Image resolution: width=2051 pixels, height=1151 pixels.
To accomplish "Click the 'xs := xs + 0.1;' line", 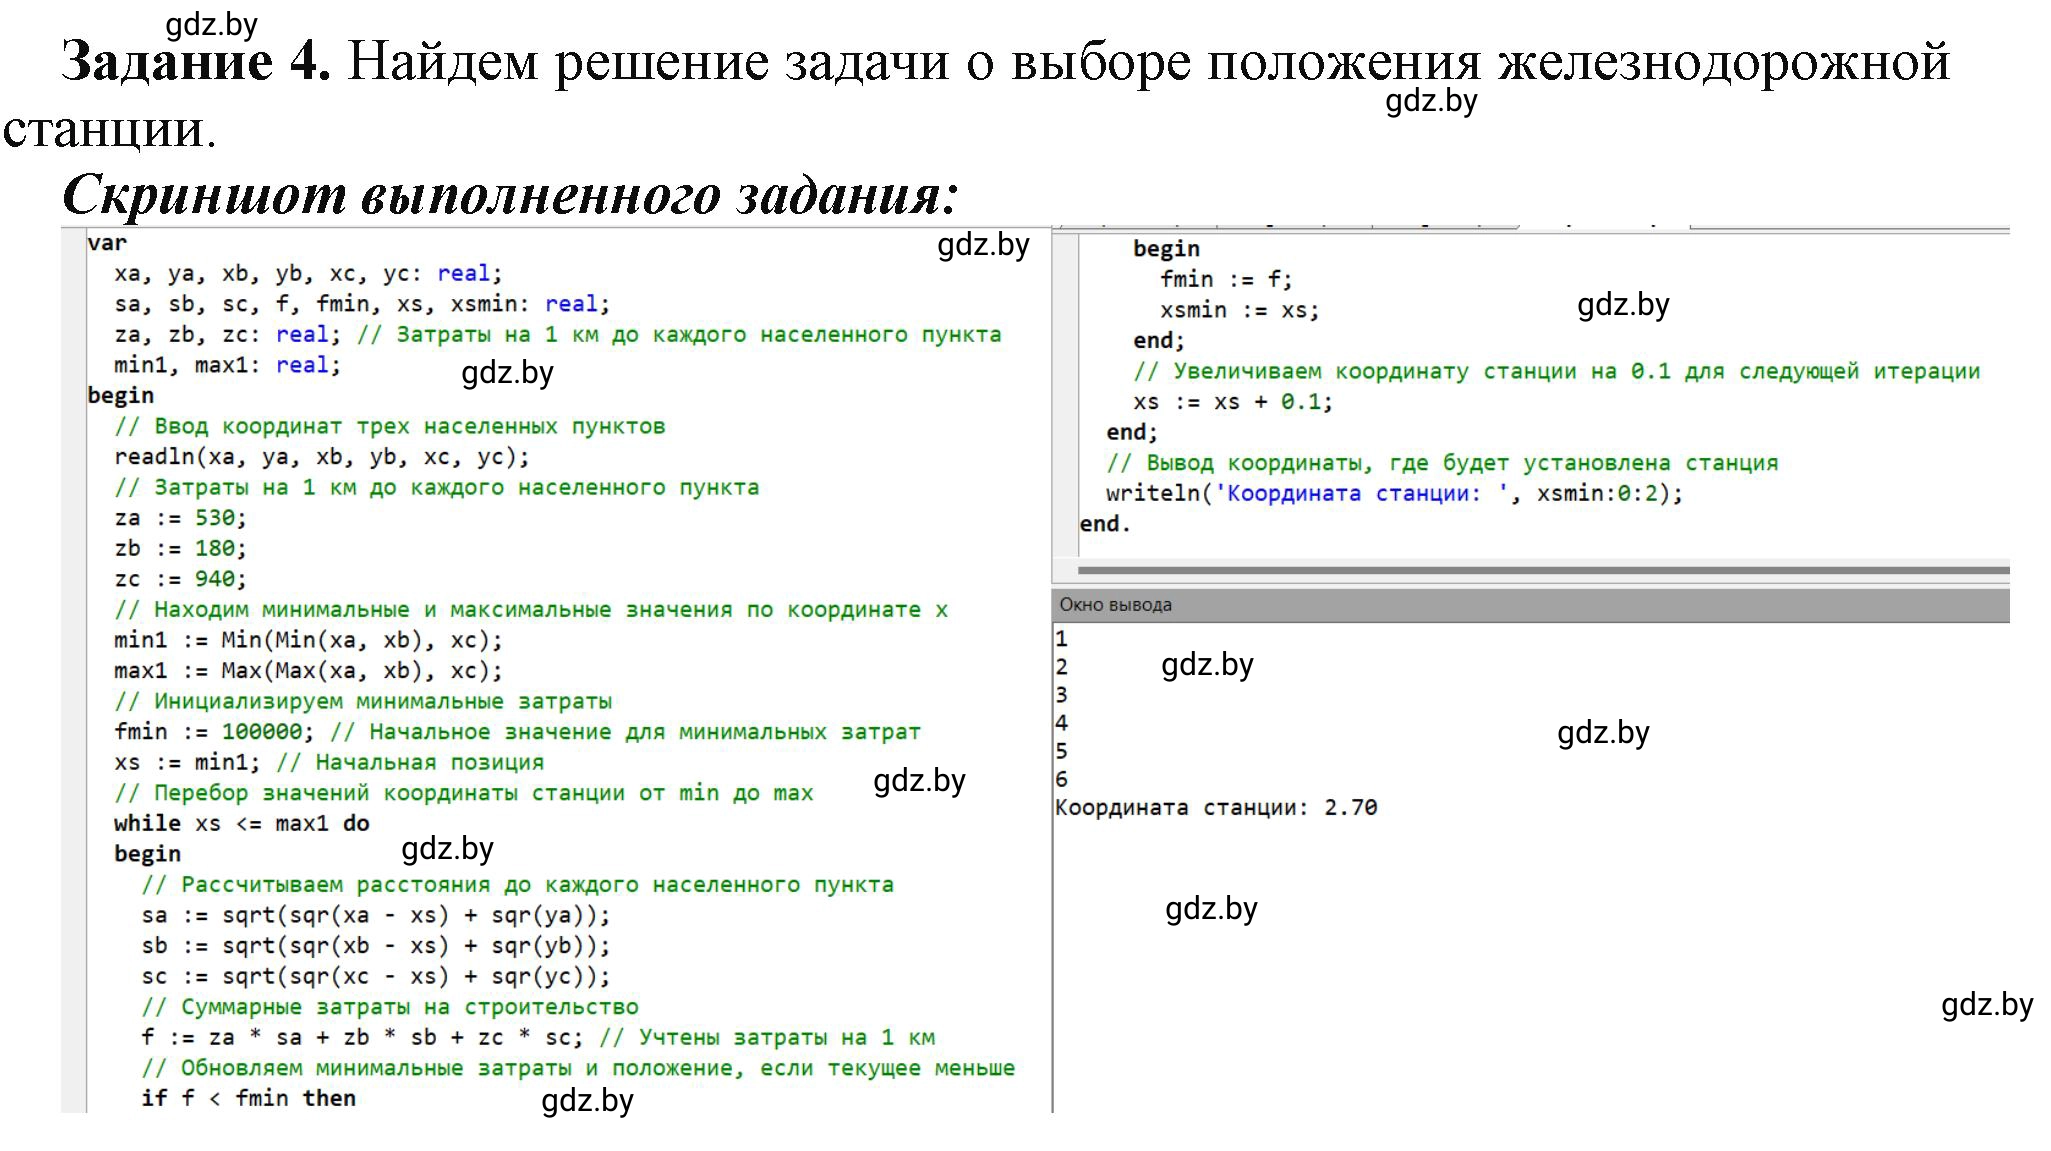I will coord(1233,402).
